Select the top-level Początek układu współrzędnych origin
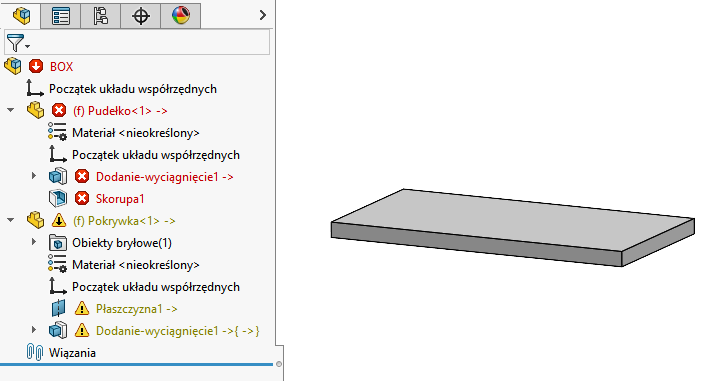Viewport: 723px width, 381px height. pos(133,89)
